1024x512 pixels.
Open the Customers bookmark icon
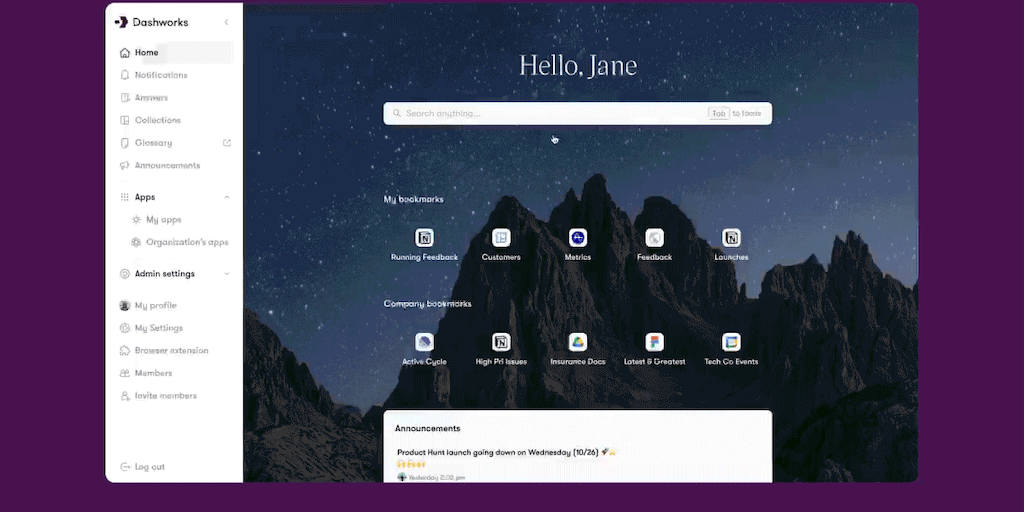click(x=501, y=238)
